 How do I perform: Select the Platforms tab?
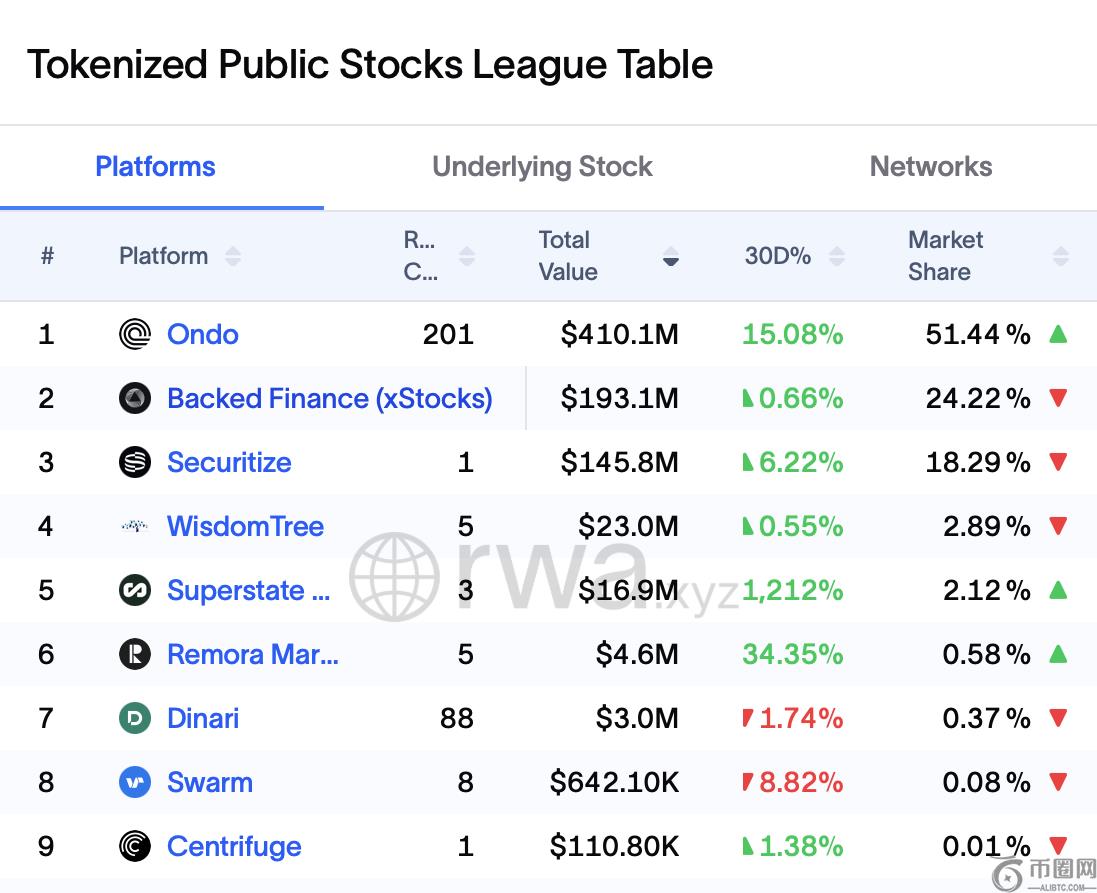pyautogui.click(x=155, y=167)
